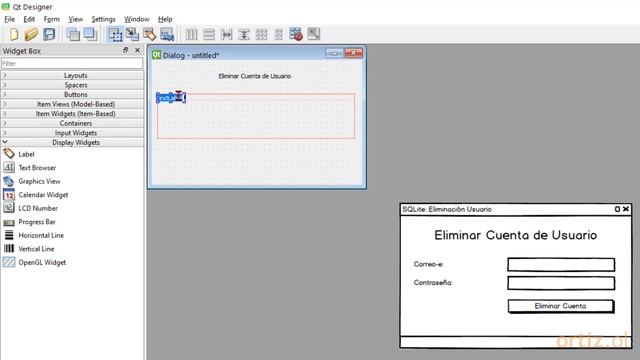
Task: Select the Text Browser widget
Action: click(37, 168)
